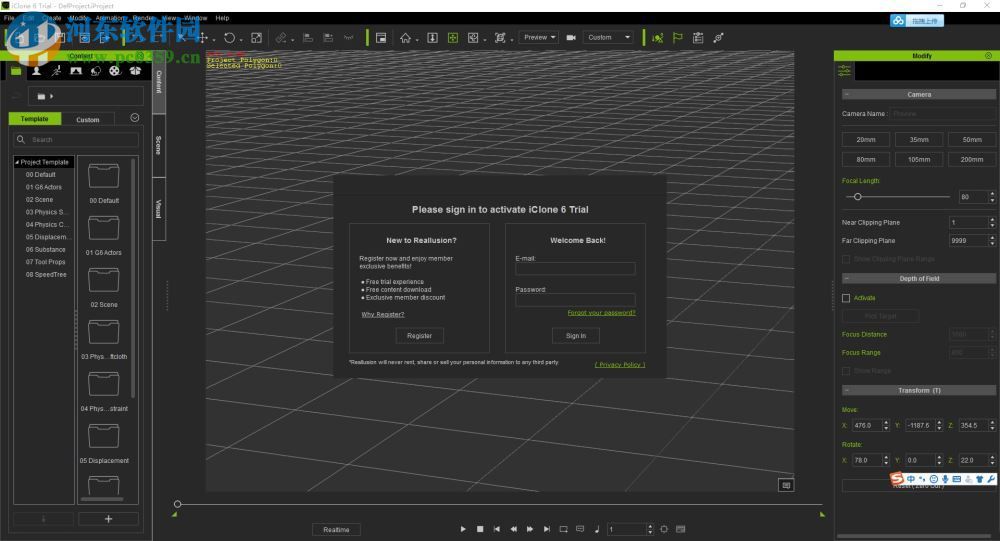Screen dimensions: 1000x541
Task: Open the timeline settings gear icon
Action: 664,529
